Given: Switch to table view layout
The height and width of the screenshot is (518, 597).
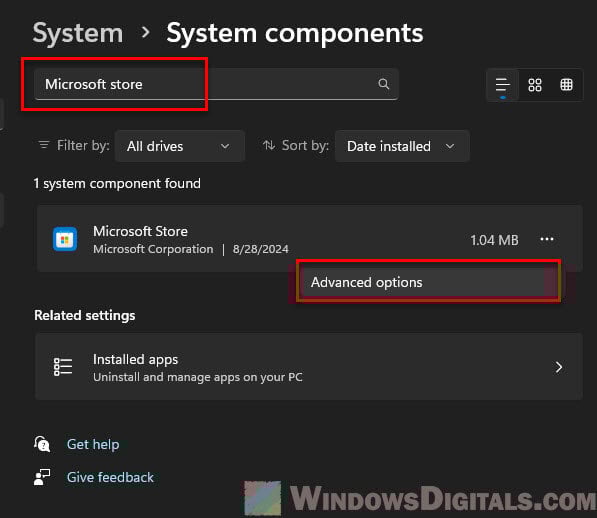Looking at the screenshot, I should [566, 84].
